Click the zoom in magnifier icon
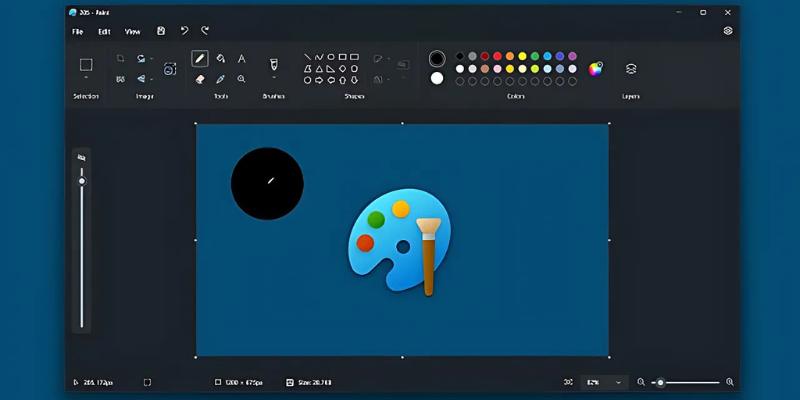 730,382
